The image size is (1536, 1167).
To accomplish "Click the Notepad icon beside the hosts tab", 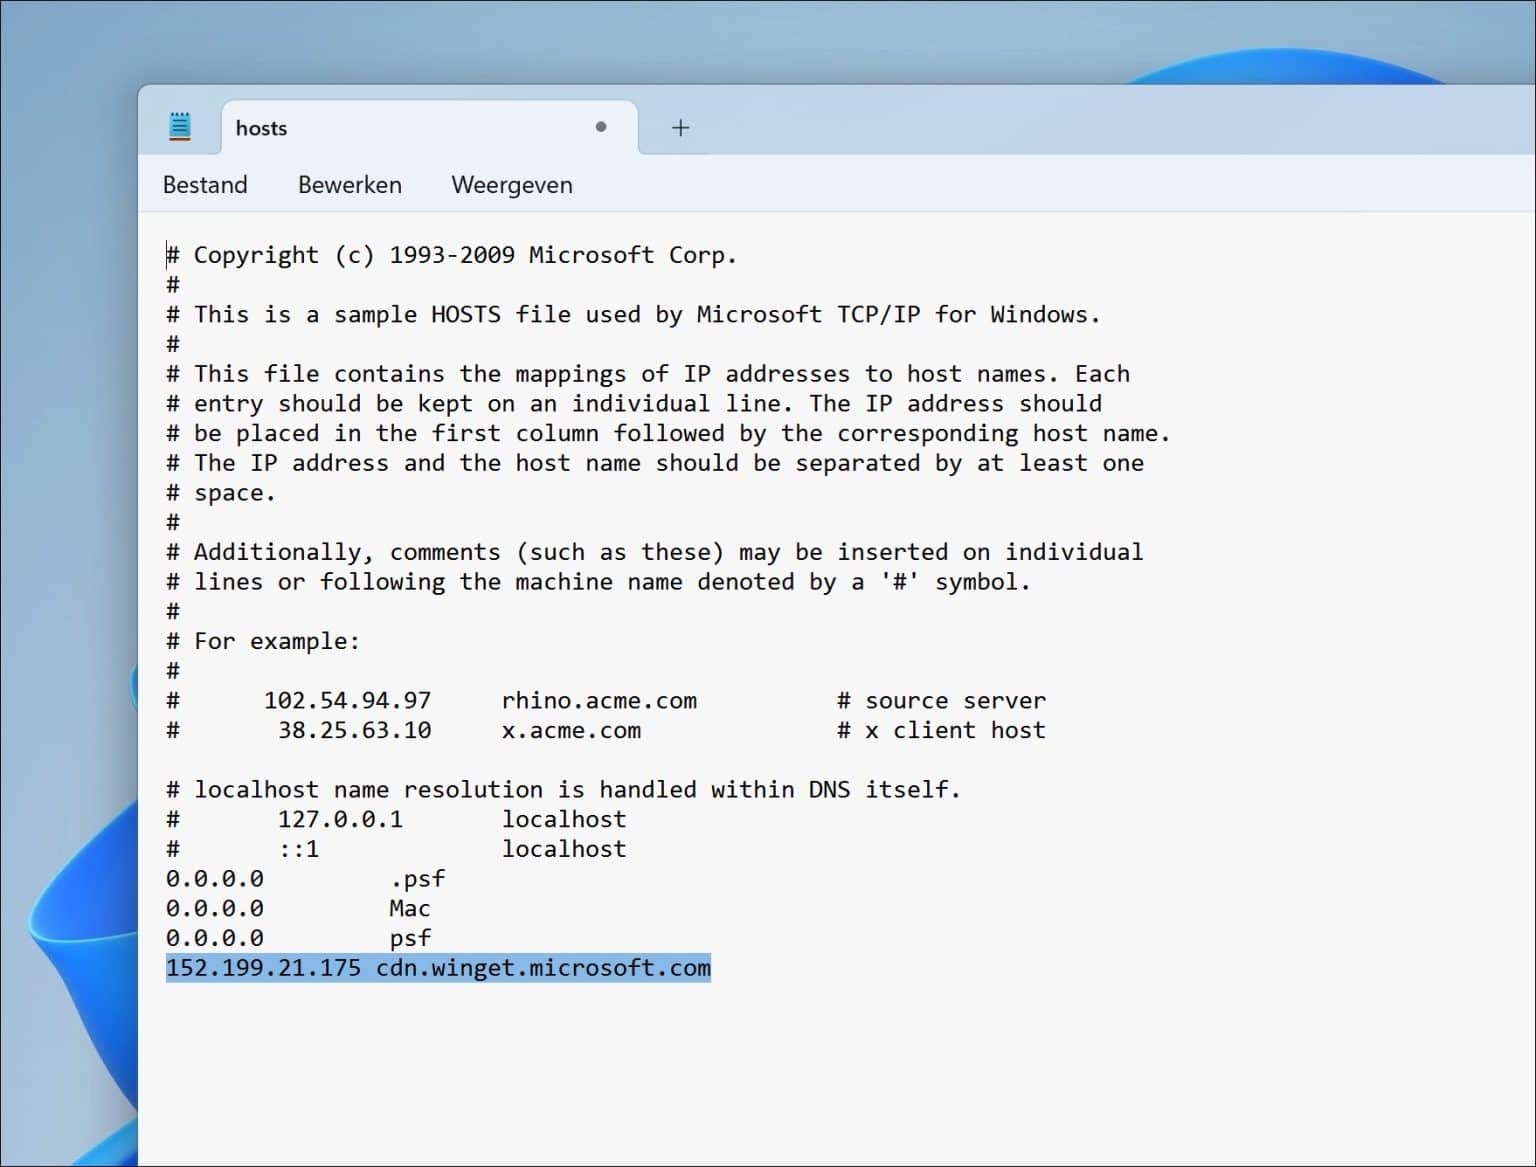I will [180, 126].
